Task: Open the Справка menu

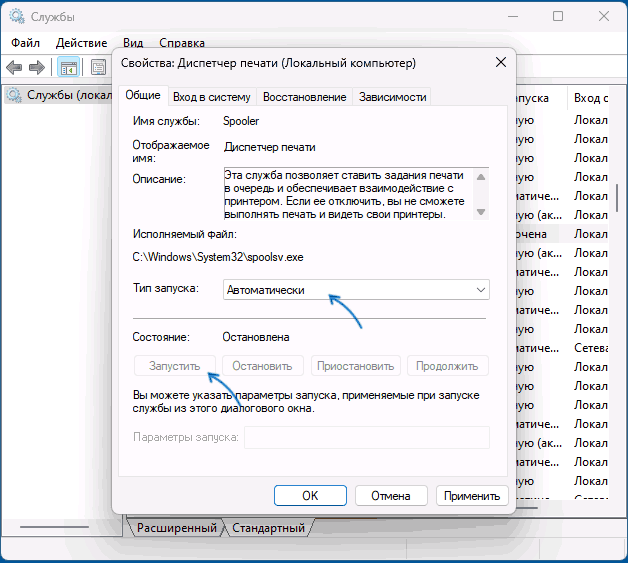Action: point(182,43)
